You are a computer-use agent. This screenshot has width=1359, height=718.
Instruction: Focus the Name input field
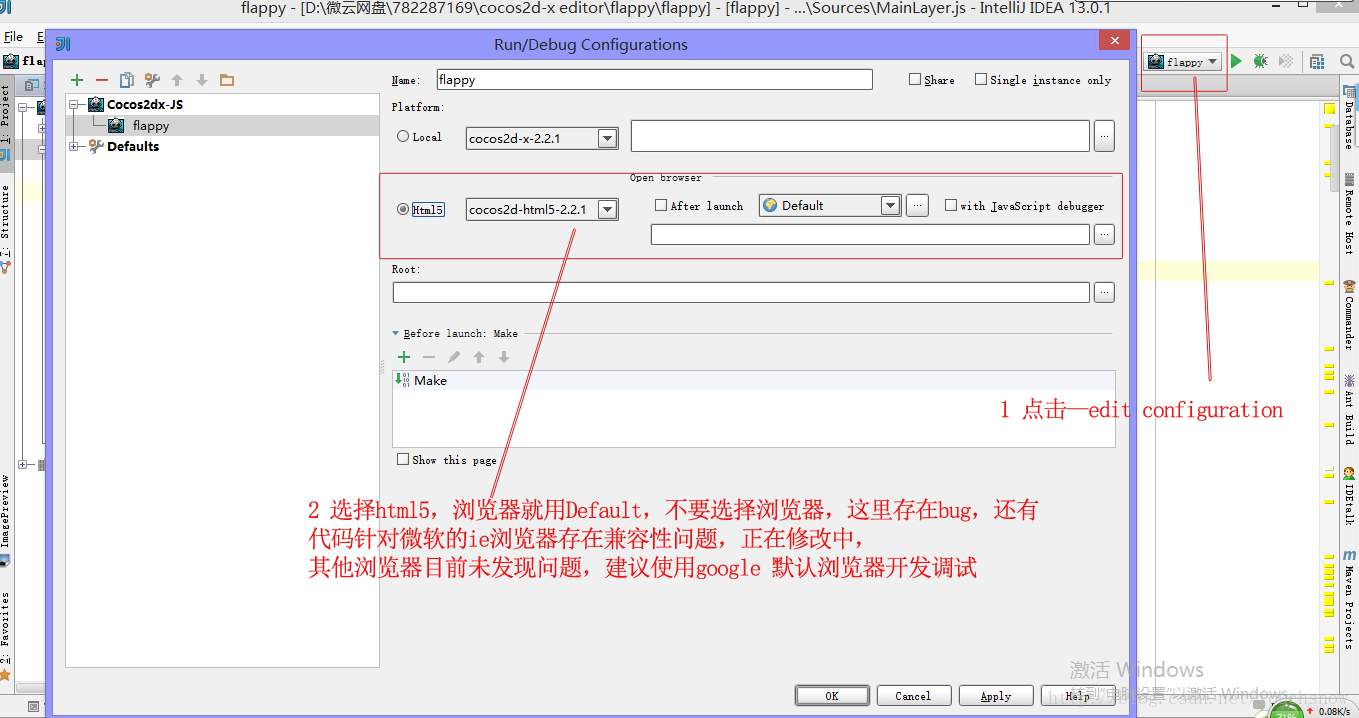pos(653,79)
